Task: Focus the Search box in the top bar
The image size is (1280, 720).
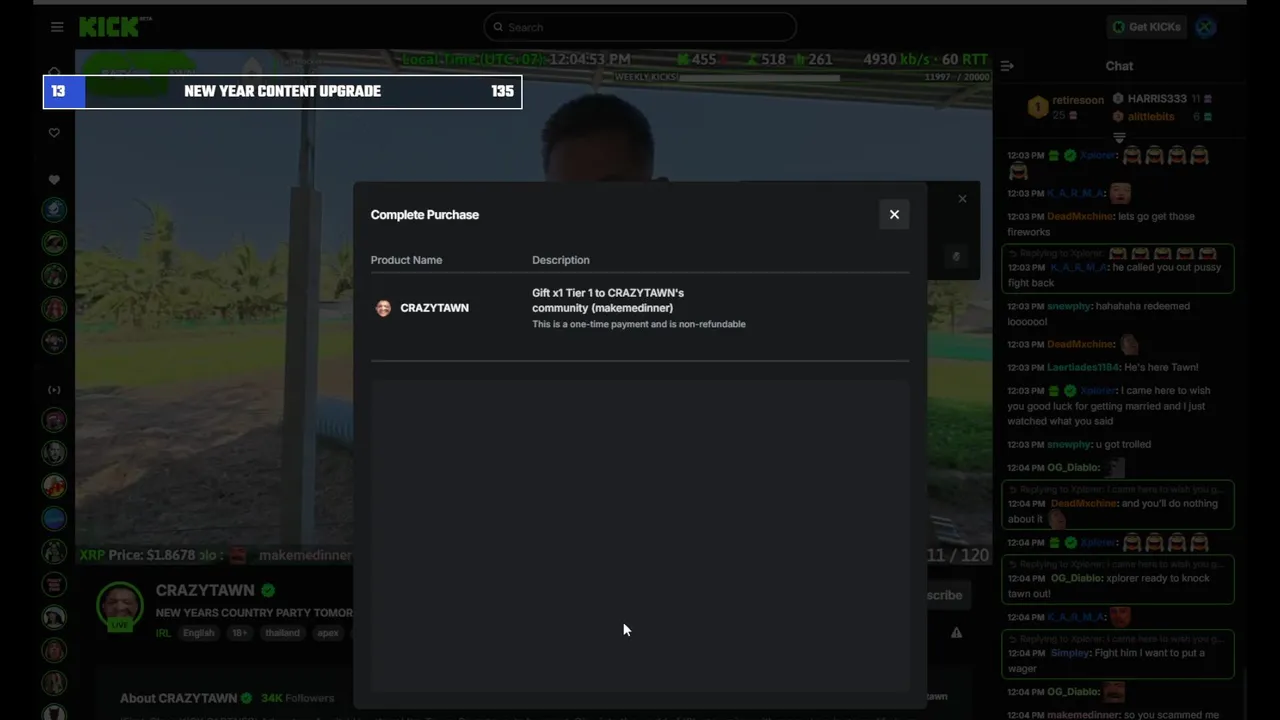Action: (x=640, y=27)
